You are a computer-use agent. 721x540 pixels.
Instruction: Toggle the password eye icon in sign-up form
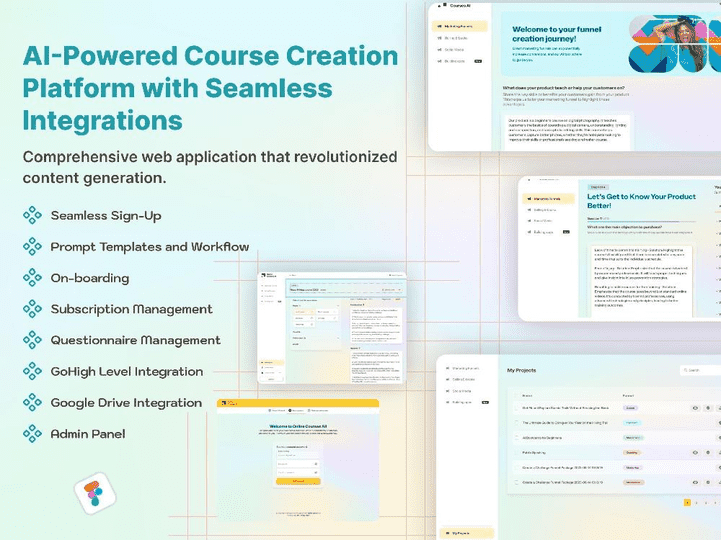[x=316, y=464]
